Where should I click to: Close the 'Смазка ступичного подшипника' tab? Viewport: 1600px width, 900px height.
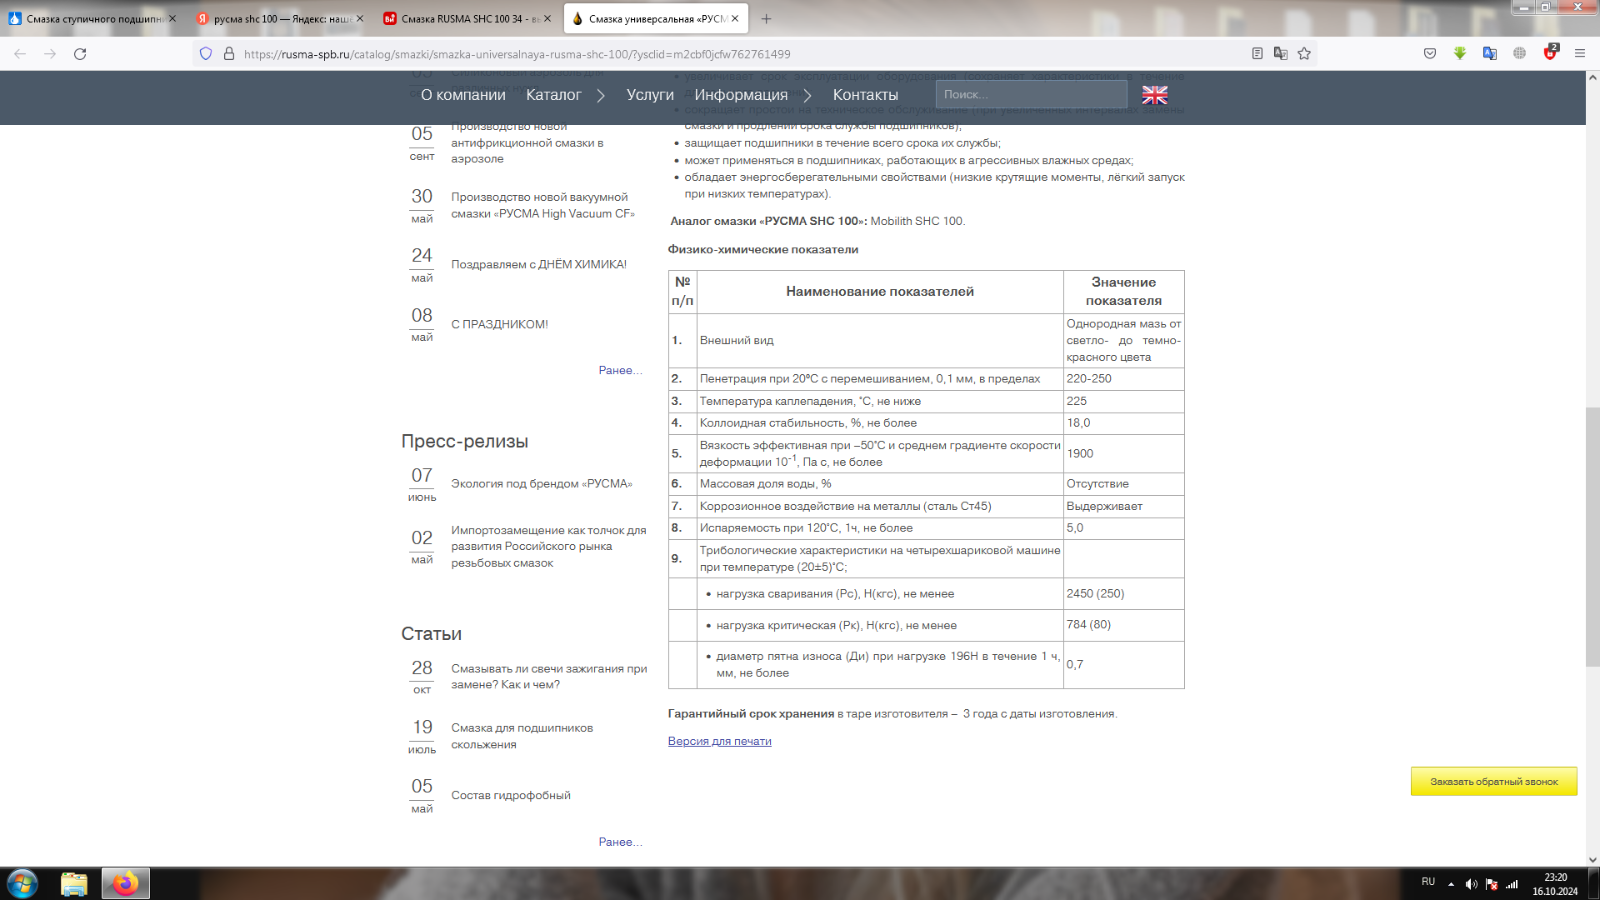click(x=172, y=18)
